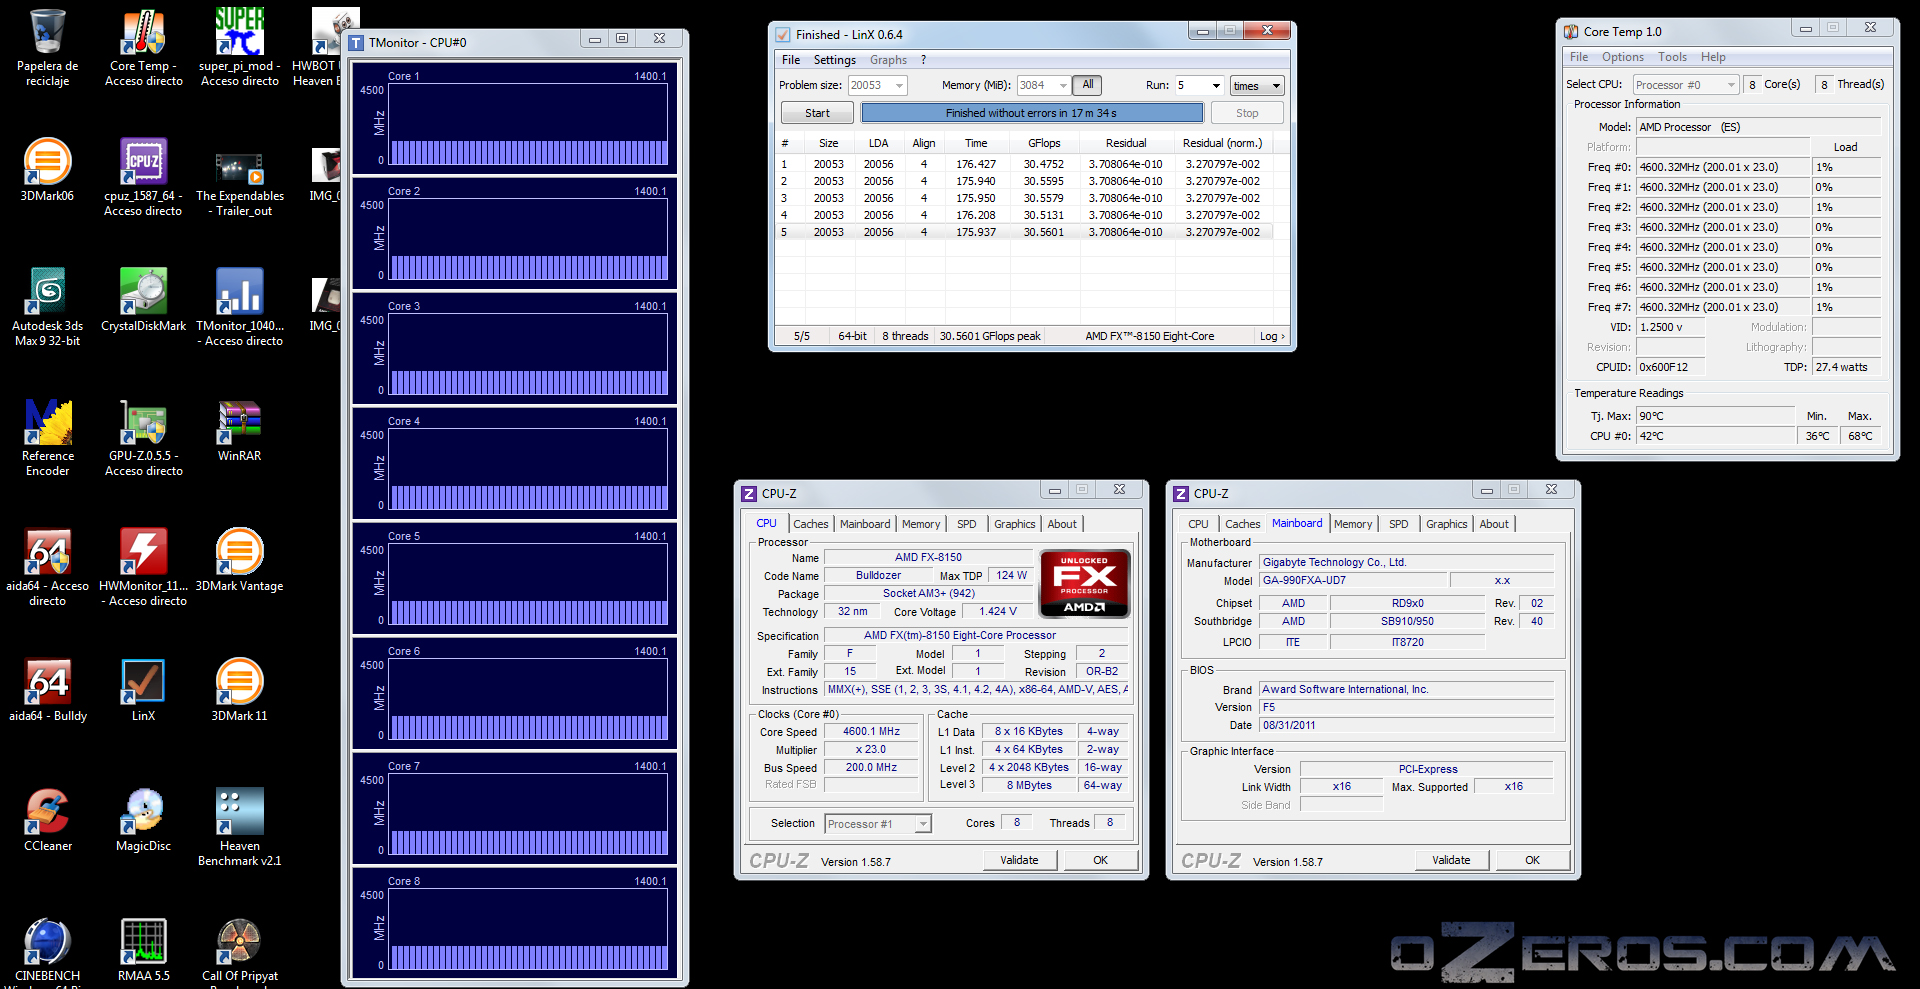
Task: Launch aida64 Acceso directo icon
Action: pyautogui.click(x=47, y=567)
